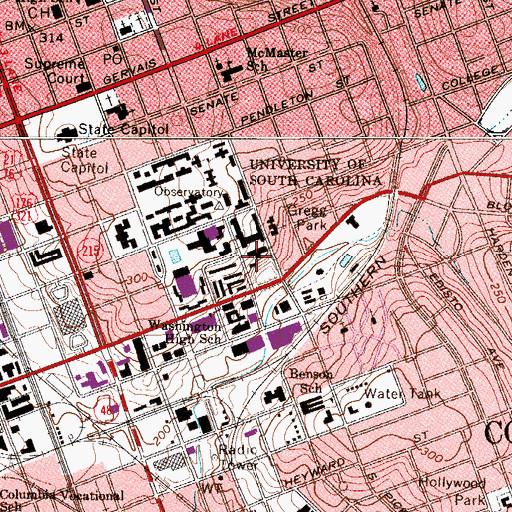The width and height of the screenshot is (512, 512).
Task: Click the COLLEGE street label
Action: click(x=471, y=78)
